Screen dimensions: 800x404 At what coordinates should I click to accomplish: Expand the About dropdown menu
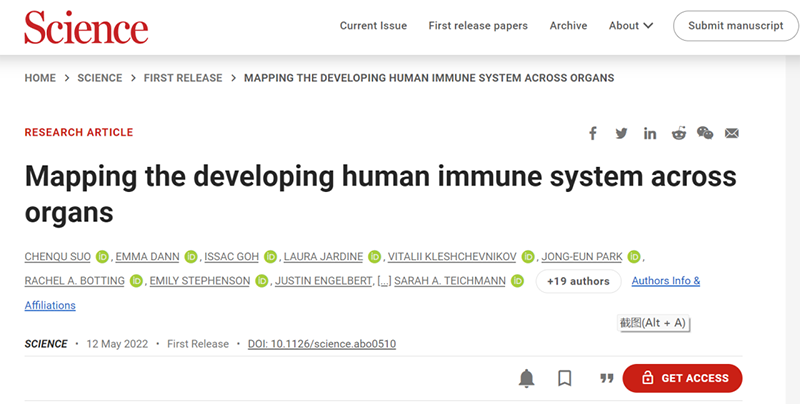coord(630,26)
